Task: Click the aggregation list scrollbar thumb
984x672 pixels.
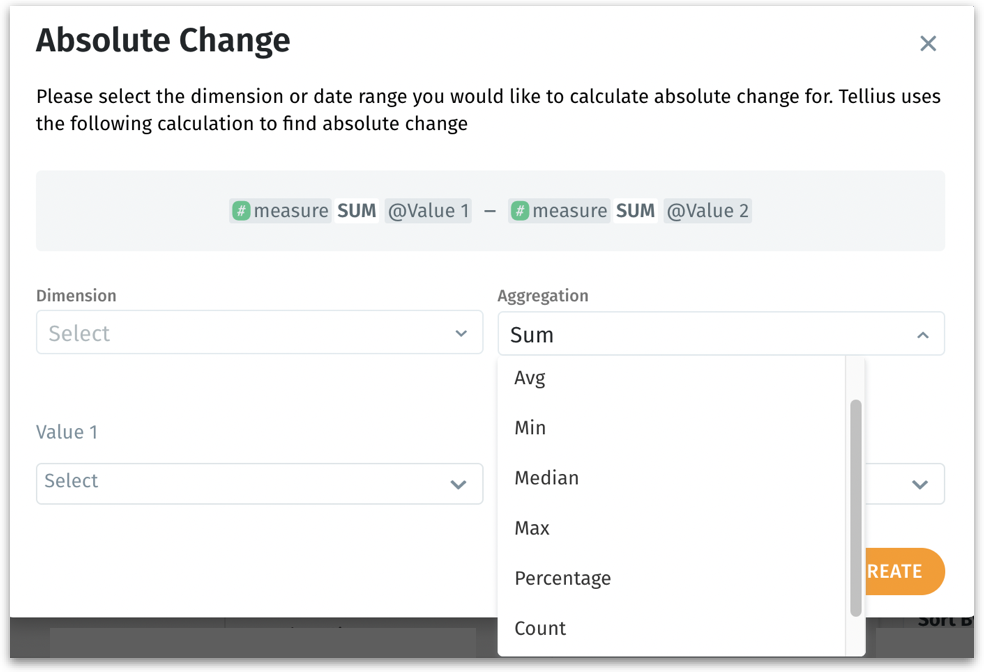Action: [855, 506]
